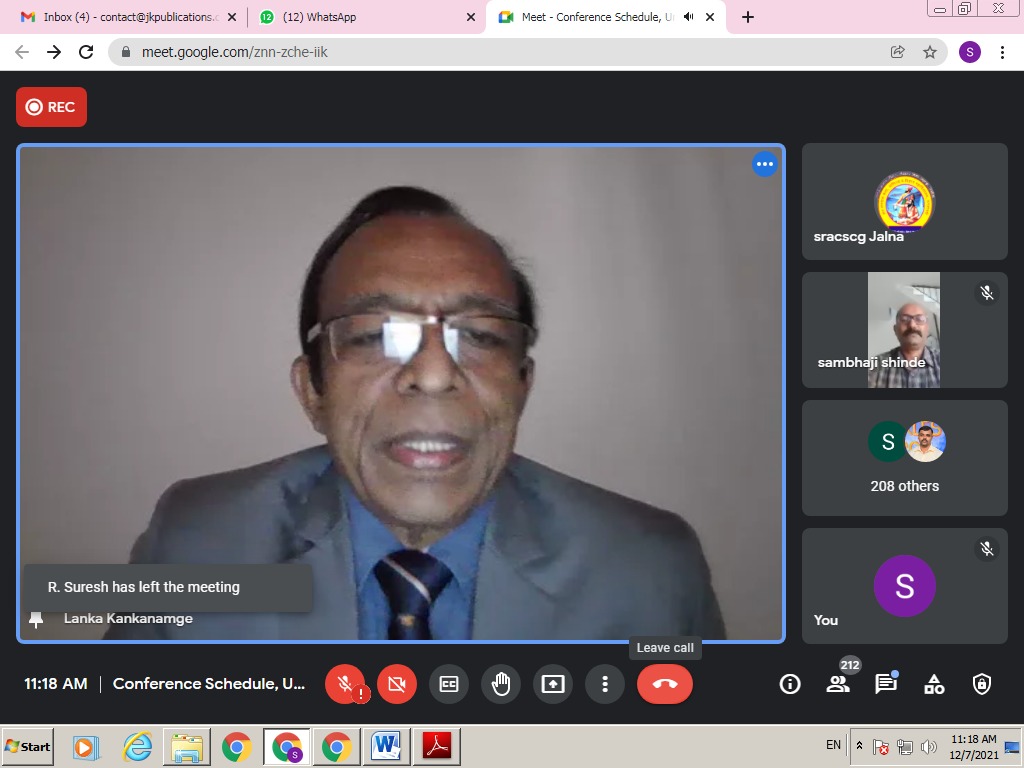Open the Activities panel icon

(934, 684)
